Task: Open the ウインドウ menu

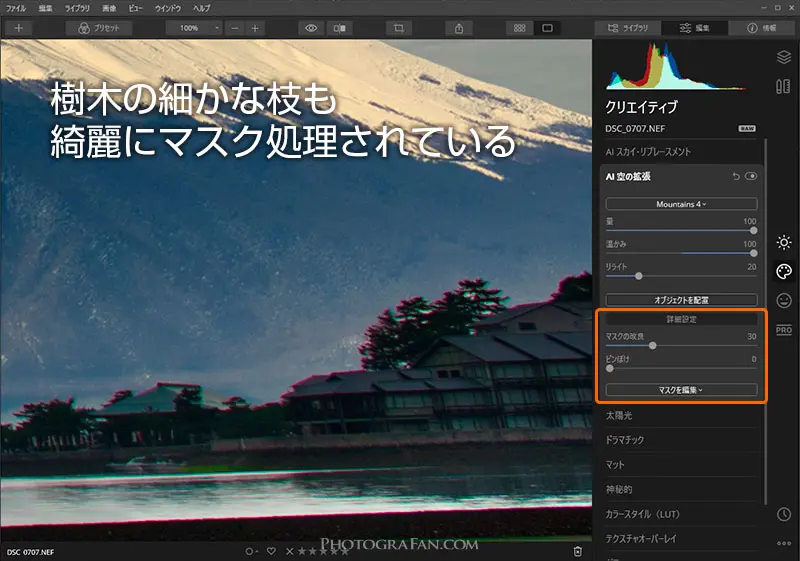Action: coord(168,8)
